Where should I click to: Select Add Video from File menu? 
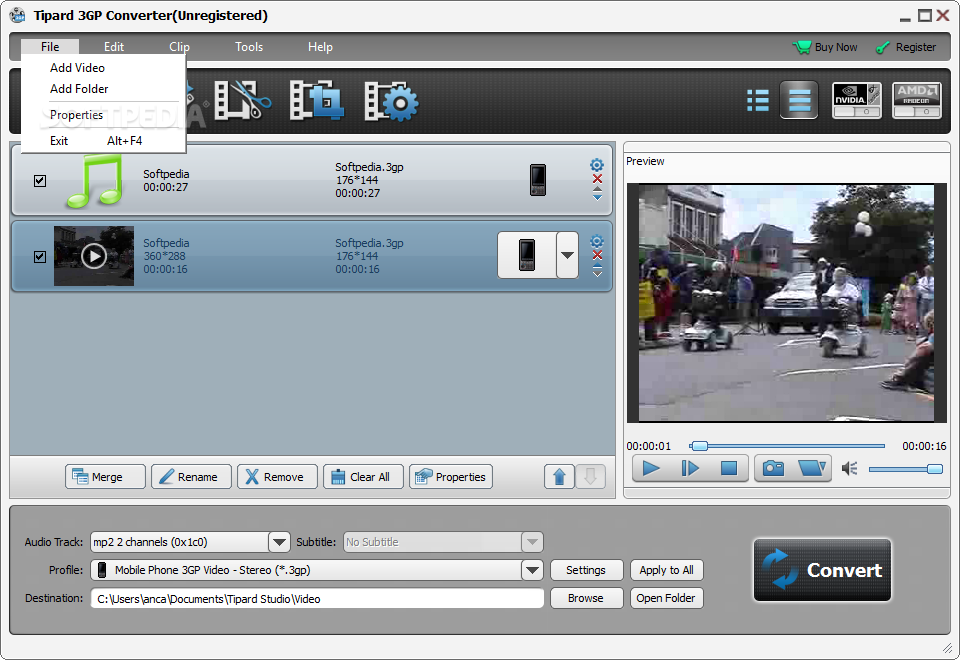tap(103, 68)
